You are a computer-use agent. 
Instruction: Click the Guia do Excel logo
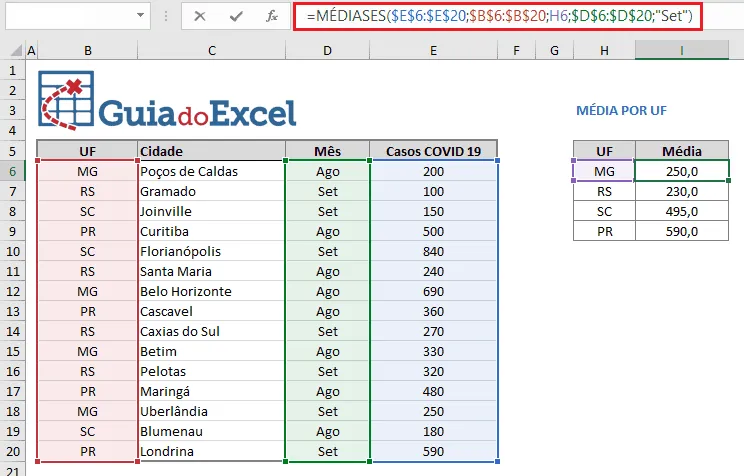167,101
